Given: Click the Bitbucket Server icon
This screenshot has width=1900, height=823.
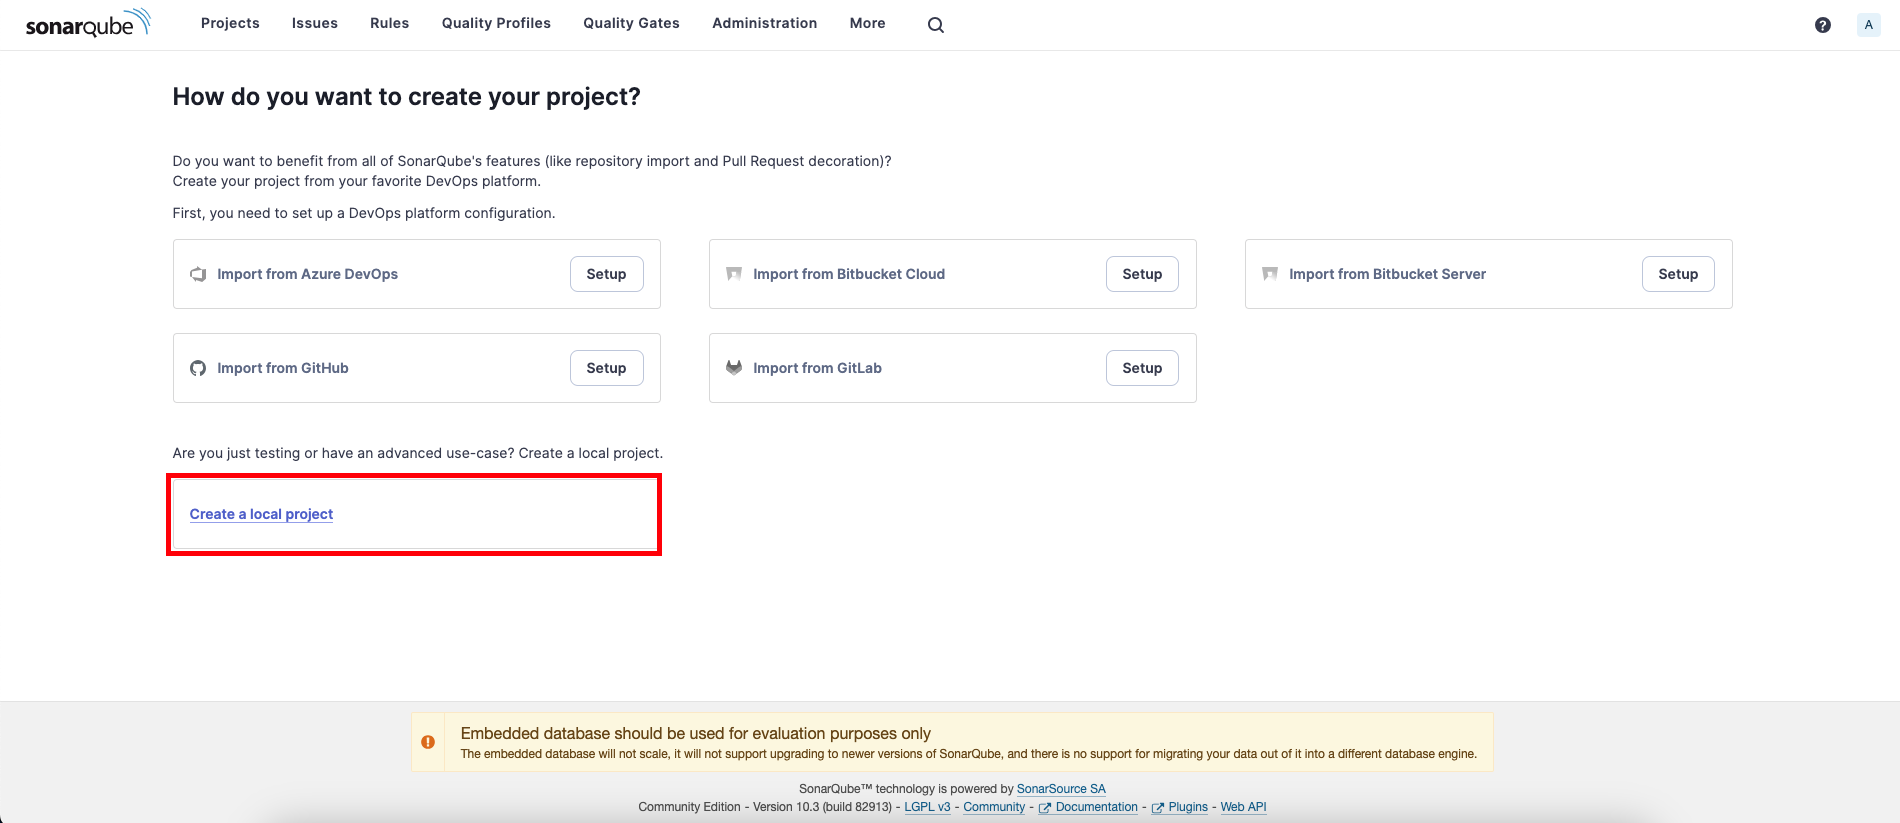Looking at the screenshot, I should (x=1270, y=274).
